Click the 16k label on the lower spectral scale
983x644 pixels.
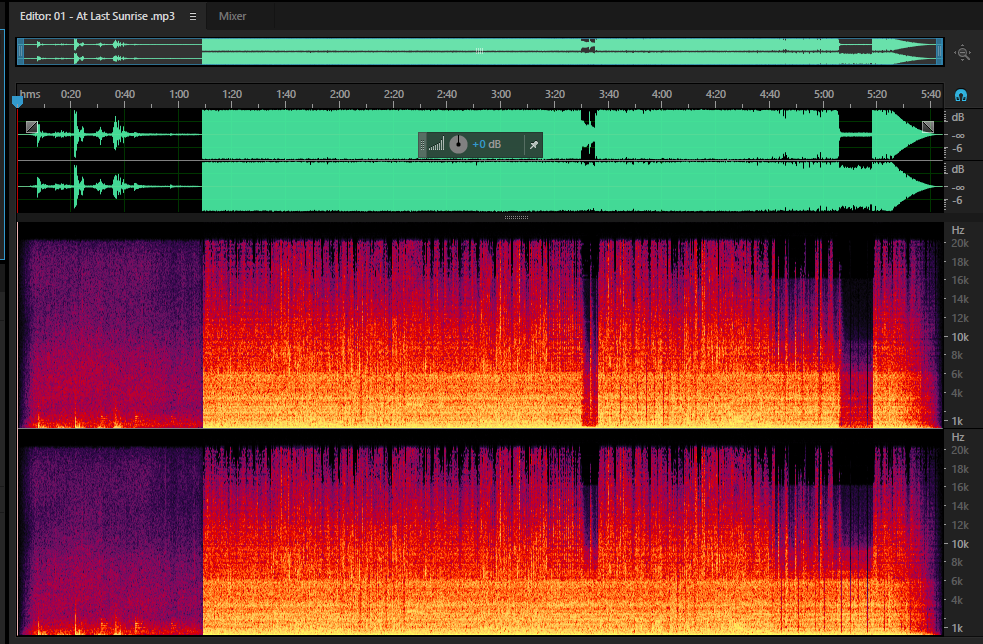pos(960,487)
